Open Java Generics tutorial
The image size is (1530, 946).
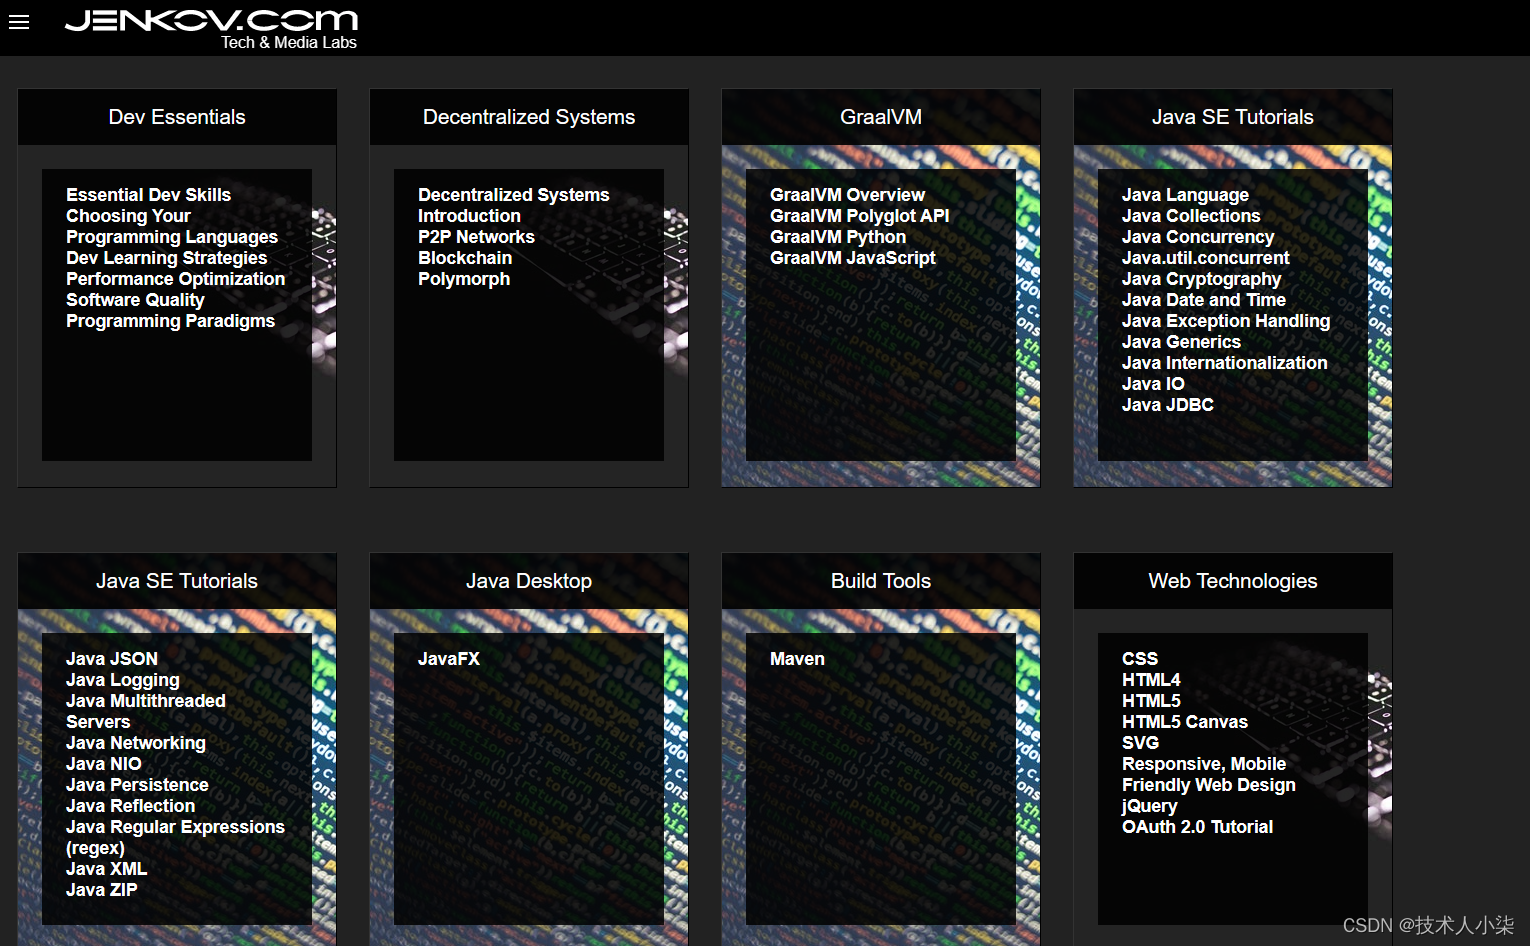(x=1181, y=342)
